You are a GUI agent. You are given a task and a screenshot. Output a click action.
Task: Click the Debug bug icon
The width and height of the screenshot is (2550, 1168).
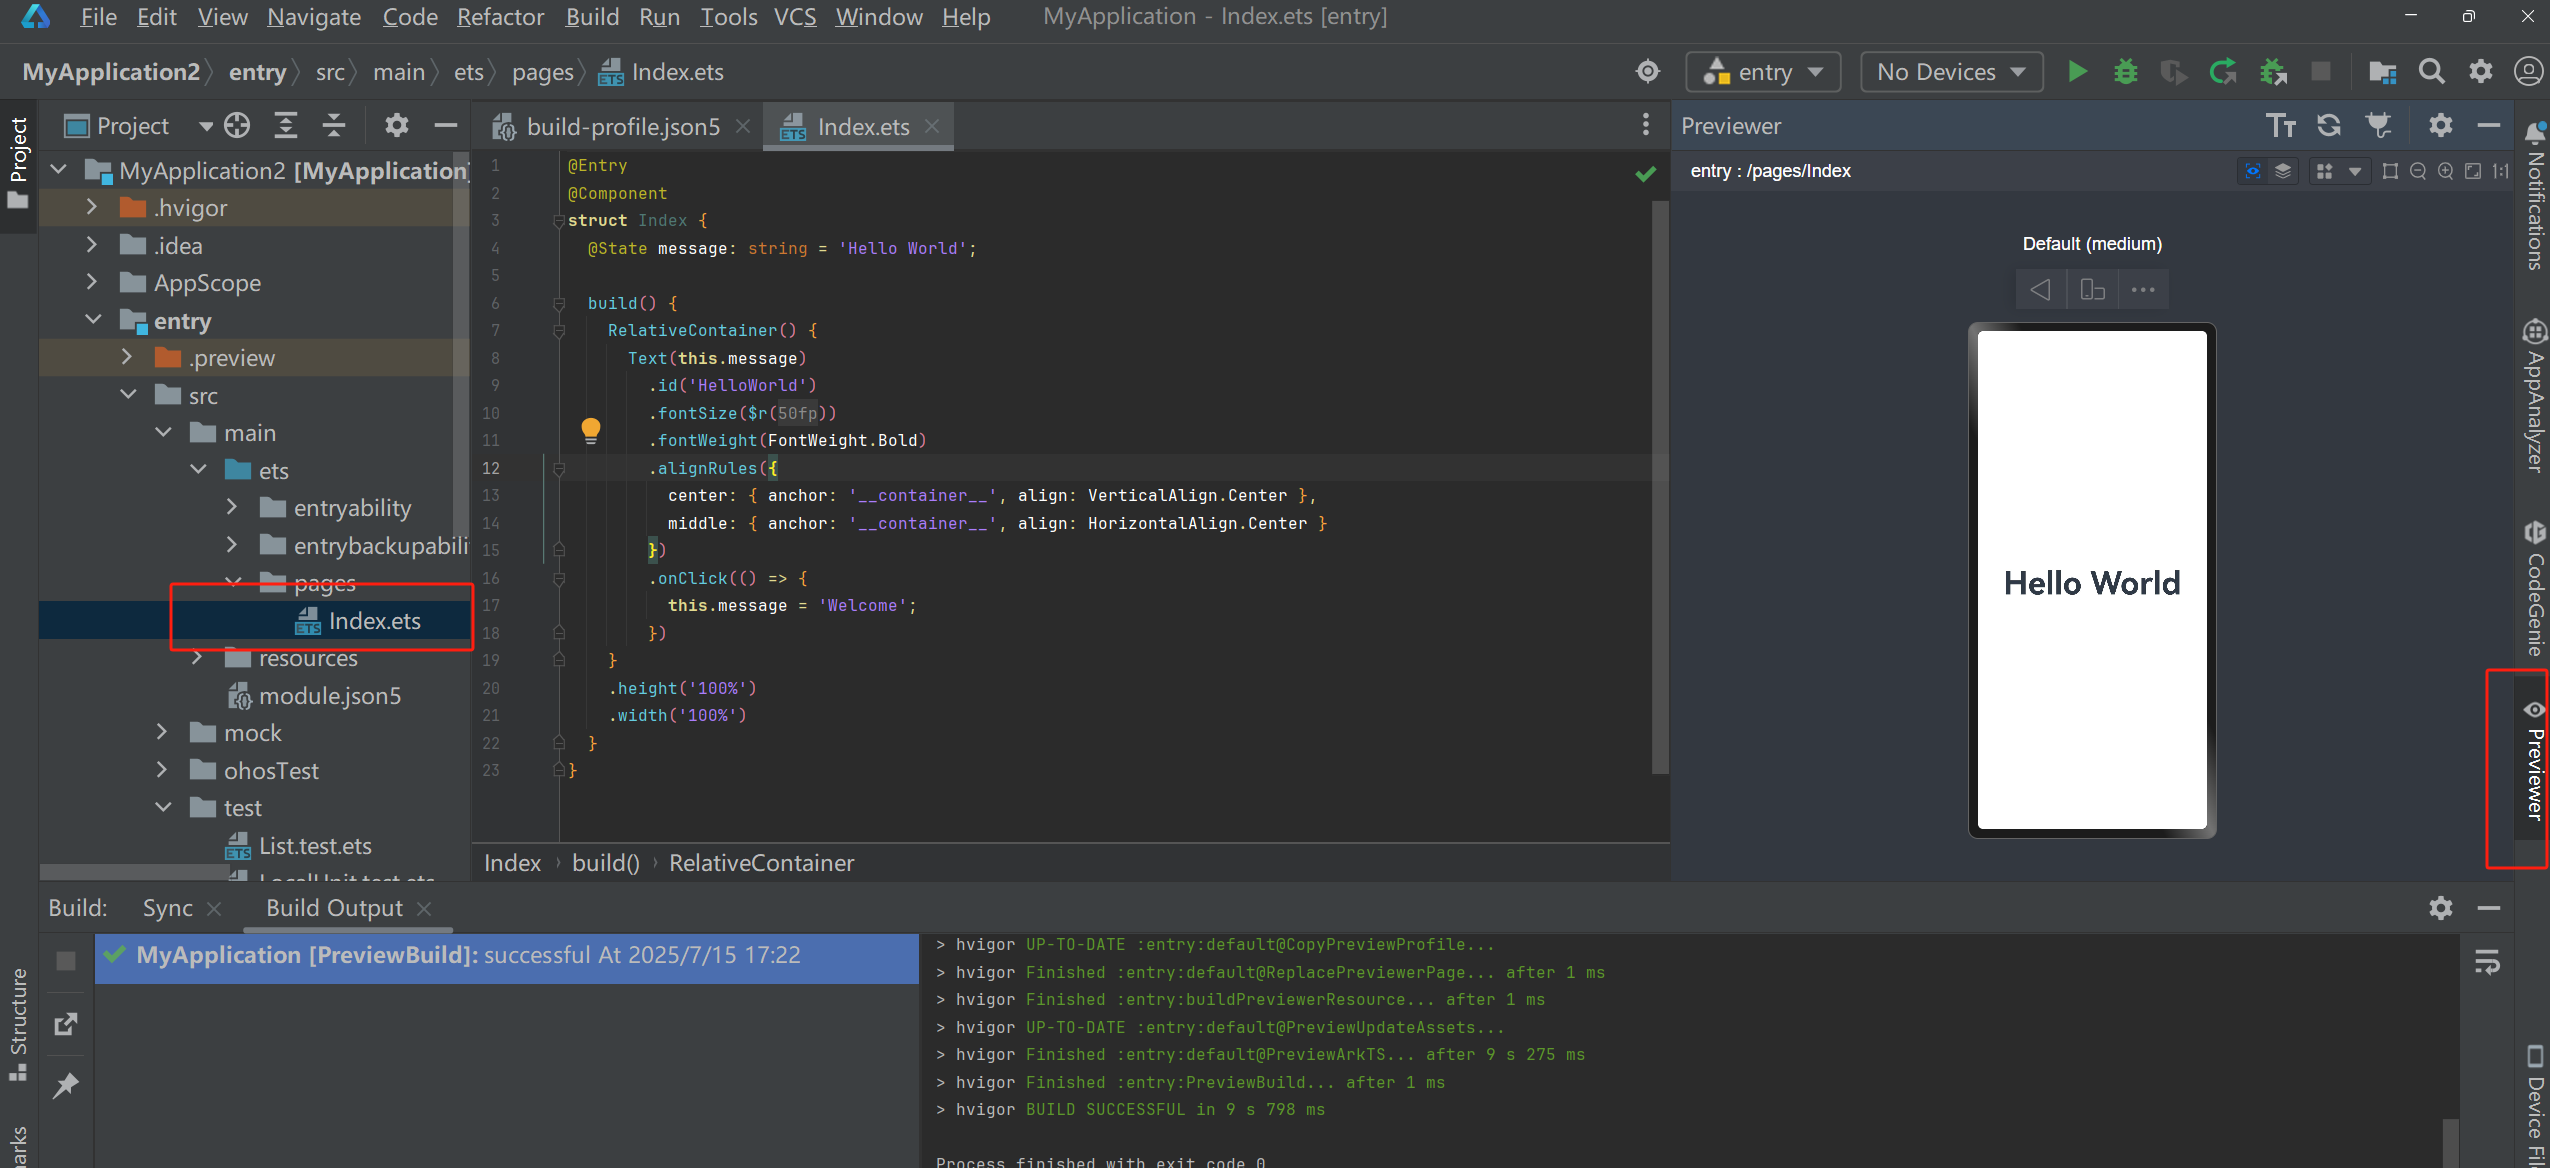pyautogui.click(x=2125, y=72)
